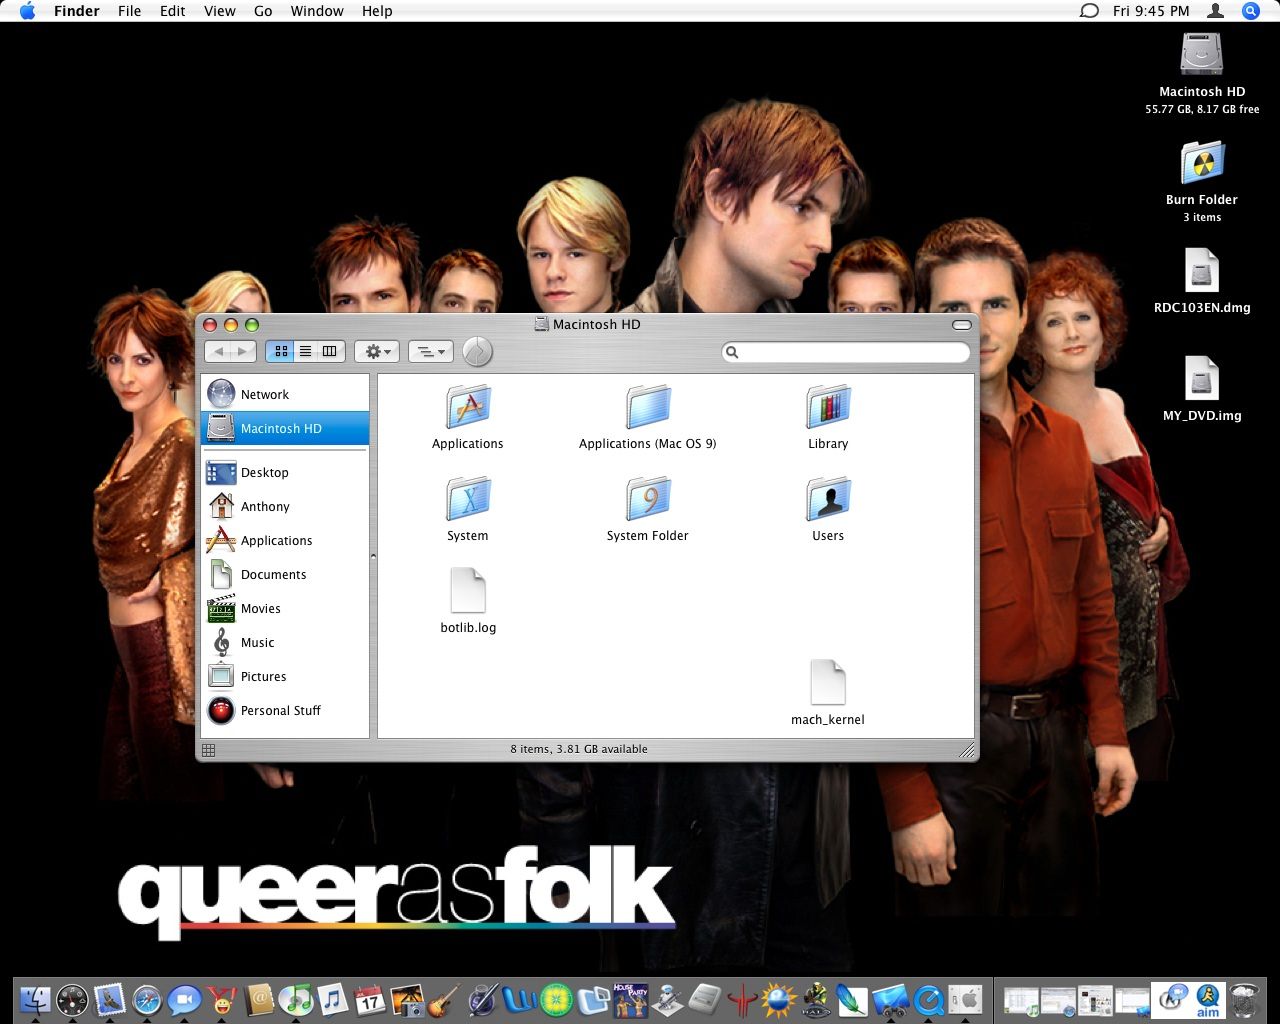Open Safari from the Dock
The image size is (1280, 1024).
(147, 999)
